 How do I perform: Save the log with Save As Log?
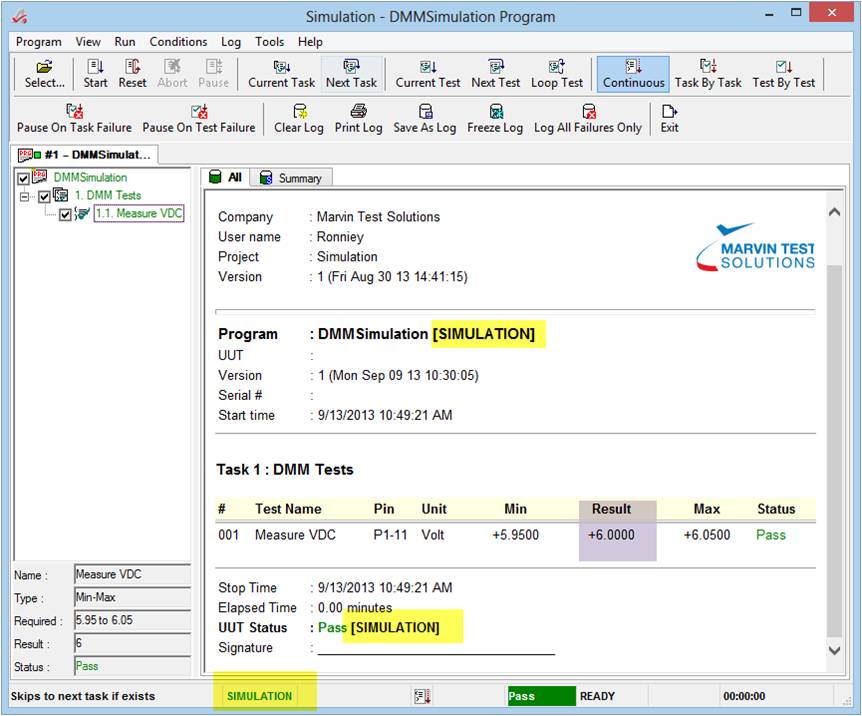point(424,118)
